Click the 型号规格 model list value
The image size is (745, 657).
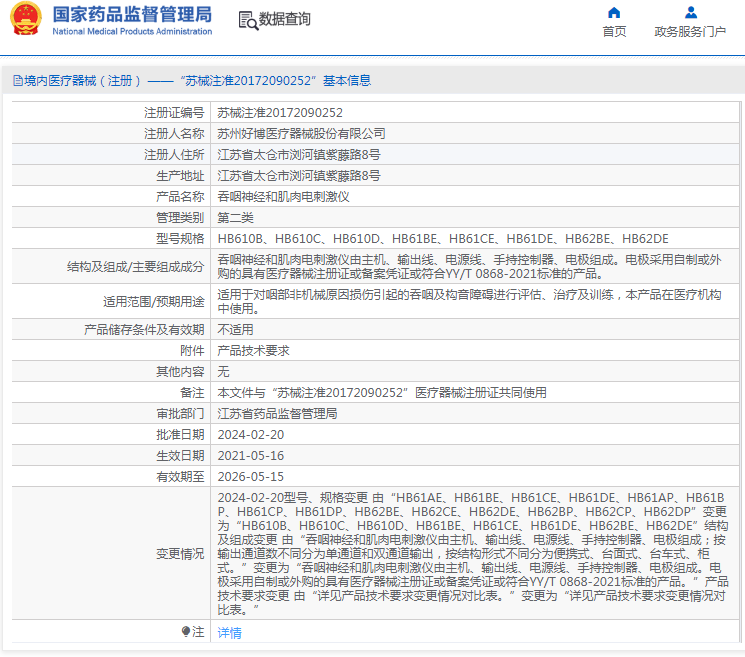(x=443, y=239)
